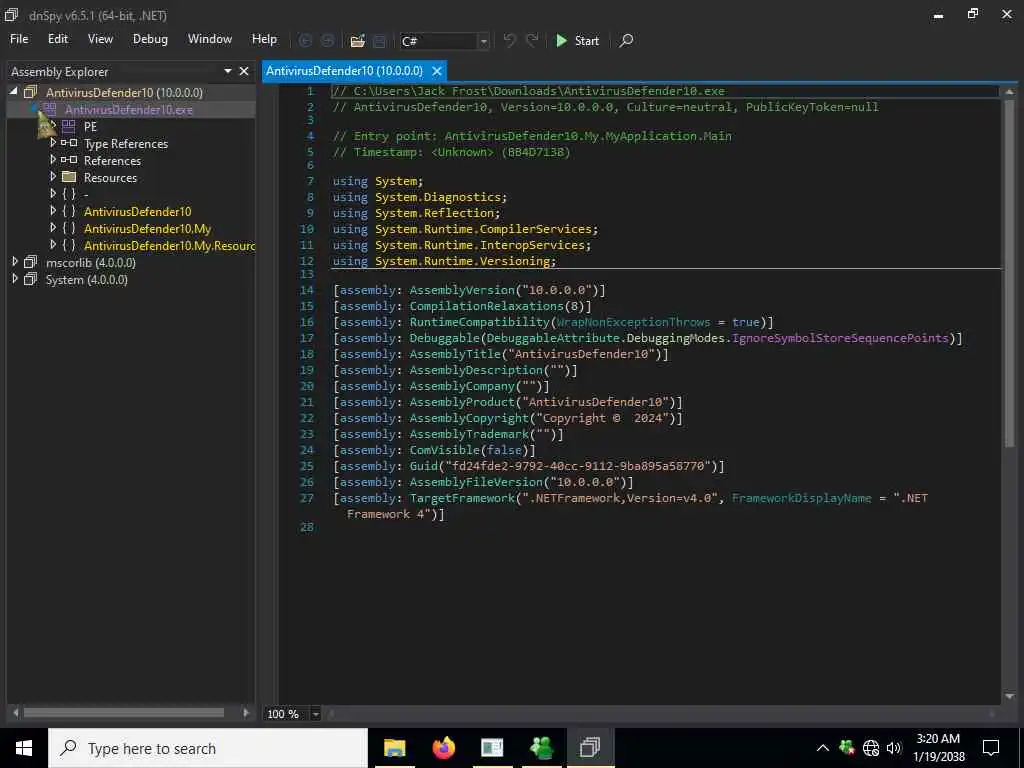Expand the "-" namespace node

(x=53, y=193)
